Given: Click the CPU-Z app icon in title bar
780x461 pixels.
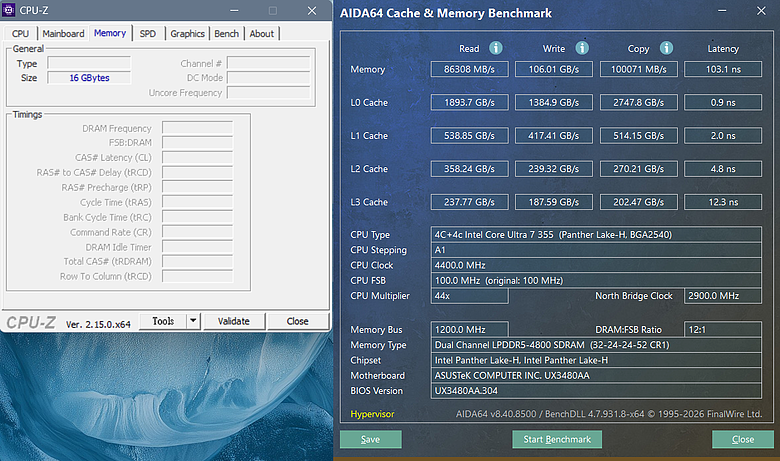Looking at the screenshot, I should (x=8, y=10).
